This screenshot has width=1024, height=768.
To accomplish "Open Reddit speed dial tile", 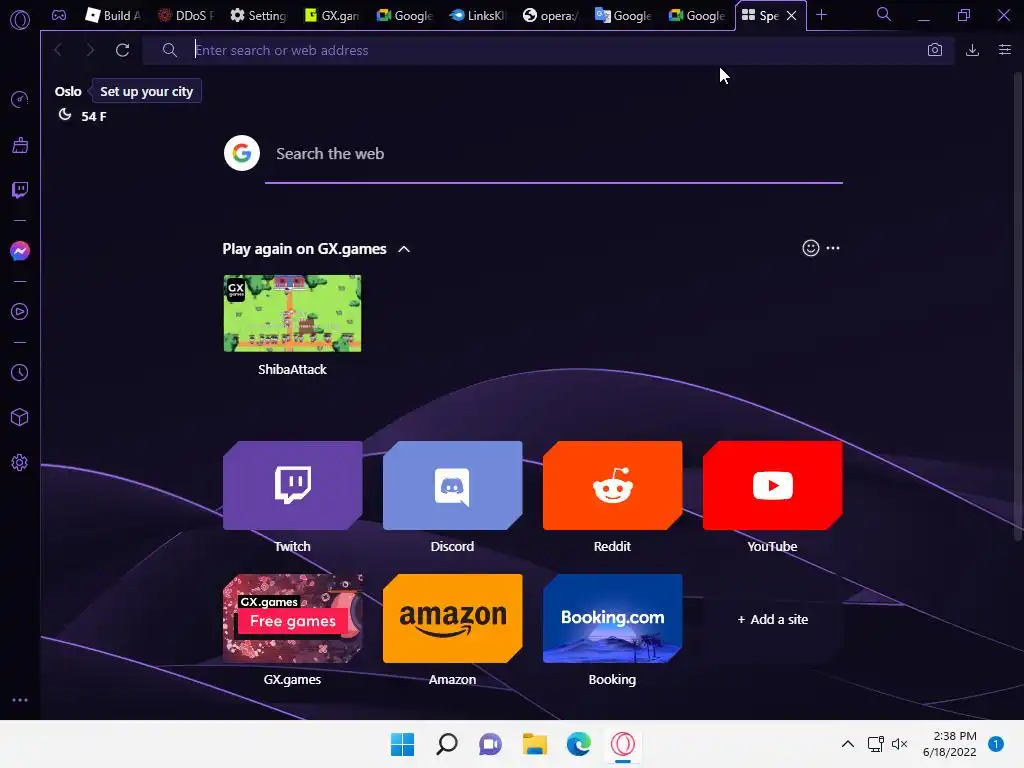I will point(613,485).
